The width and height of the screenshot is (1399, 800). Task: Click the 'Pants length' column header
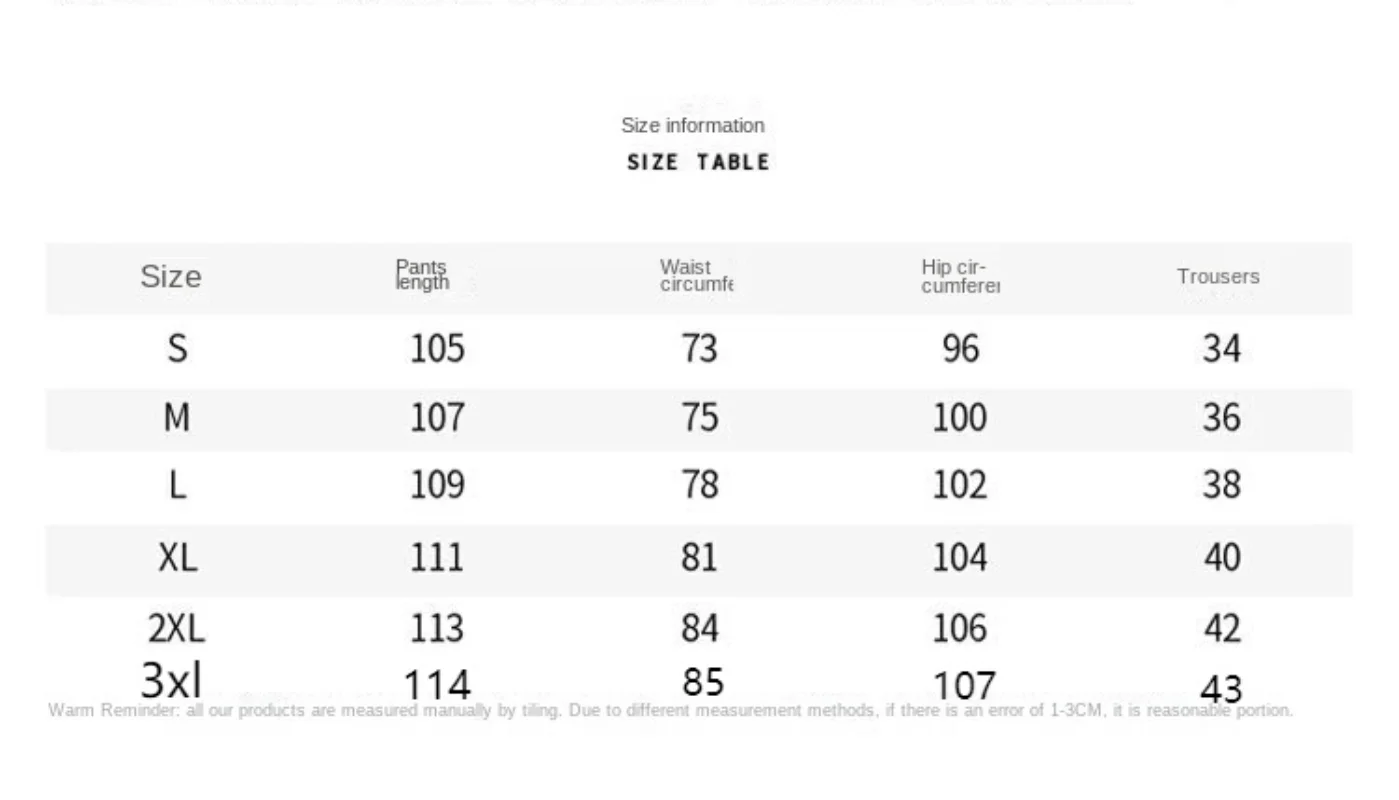(422, 275)
